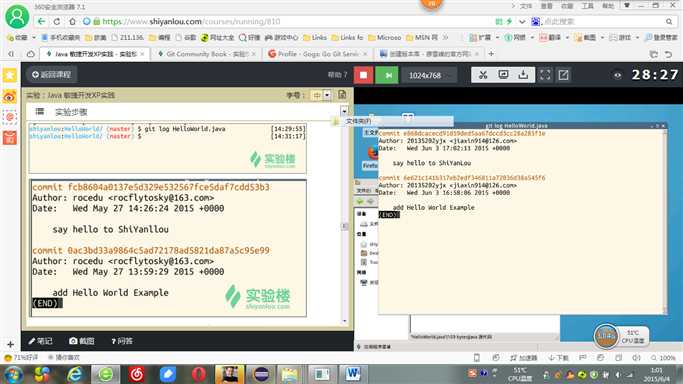The width and height of the screenshot is (683, 384).
Task: Open the MSN bookmark folder
Action: (422, 37)
